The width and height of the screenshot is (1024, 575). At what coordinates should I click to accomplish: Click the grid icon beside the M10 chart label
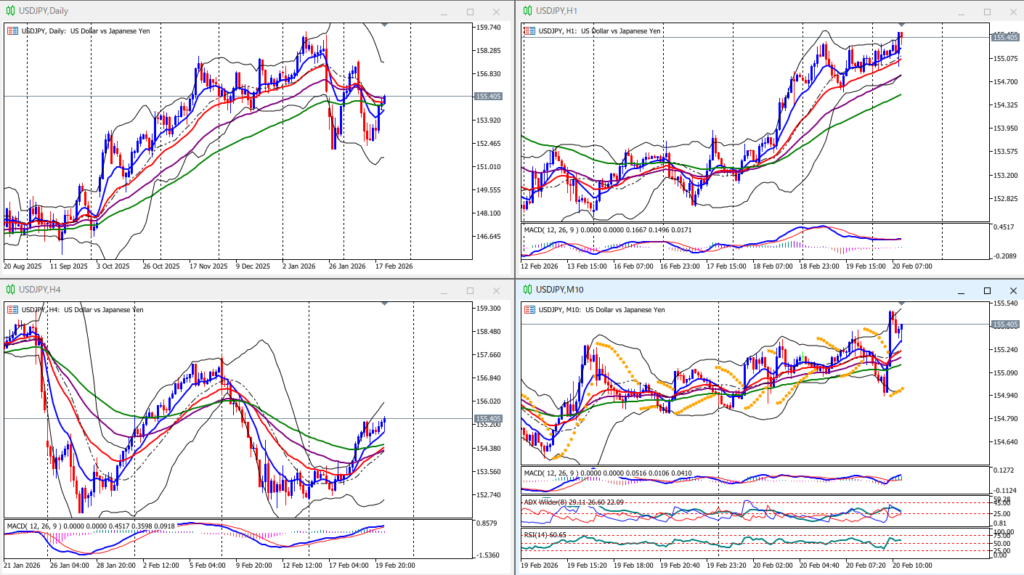point(528,310)
